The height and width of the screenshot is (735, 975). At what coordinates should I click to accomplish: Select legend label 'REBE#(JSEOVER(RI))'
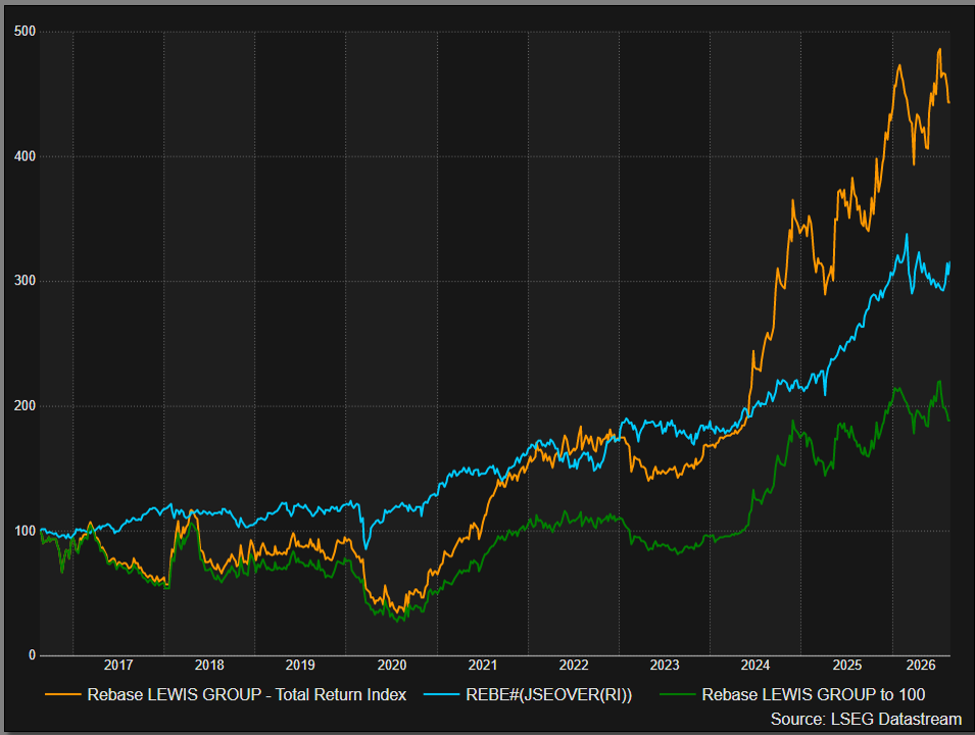point(549,695)
